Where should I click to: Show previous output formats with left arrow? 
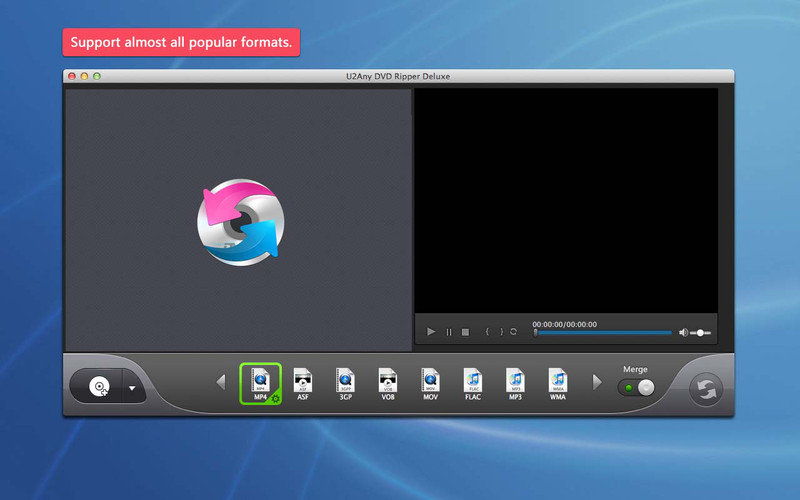[221, 382]
